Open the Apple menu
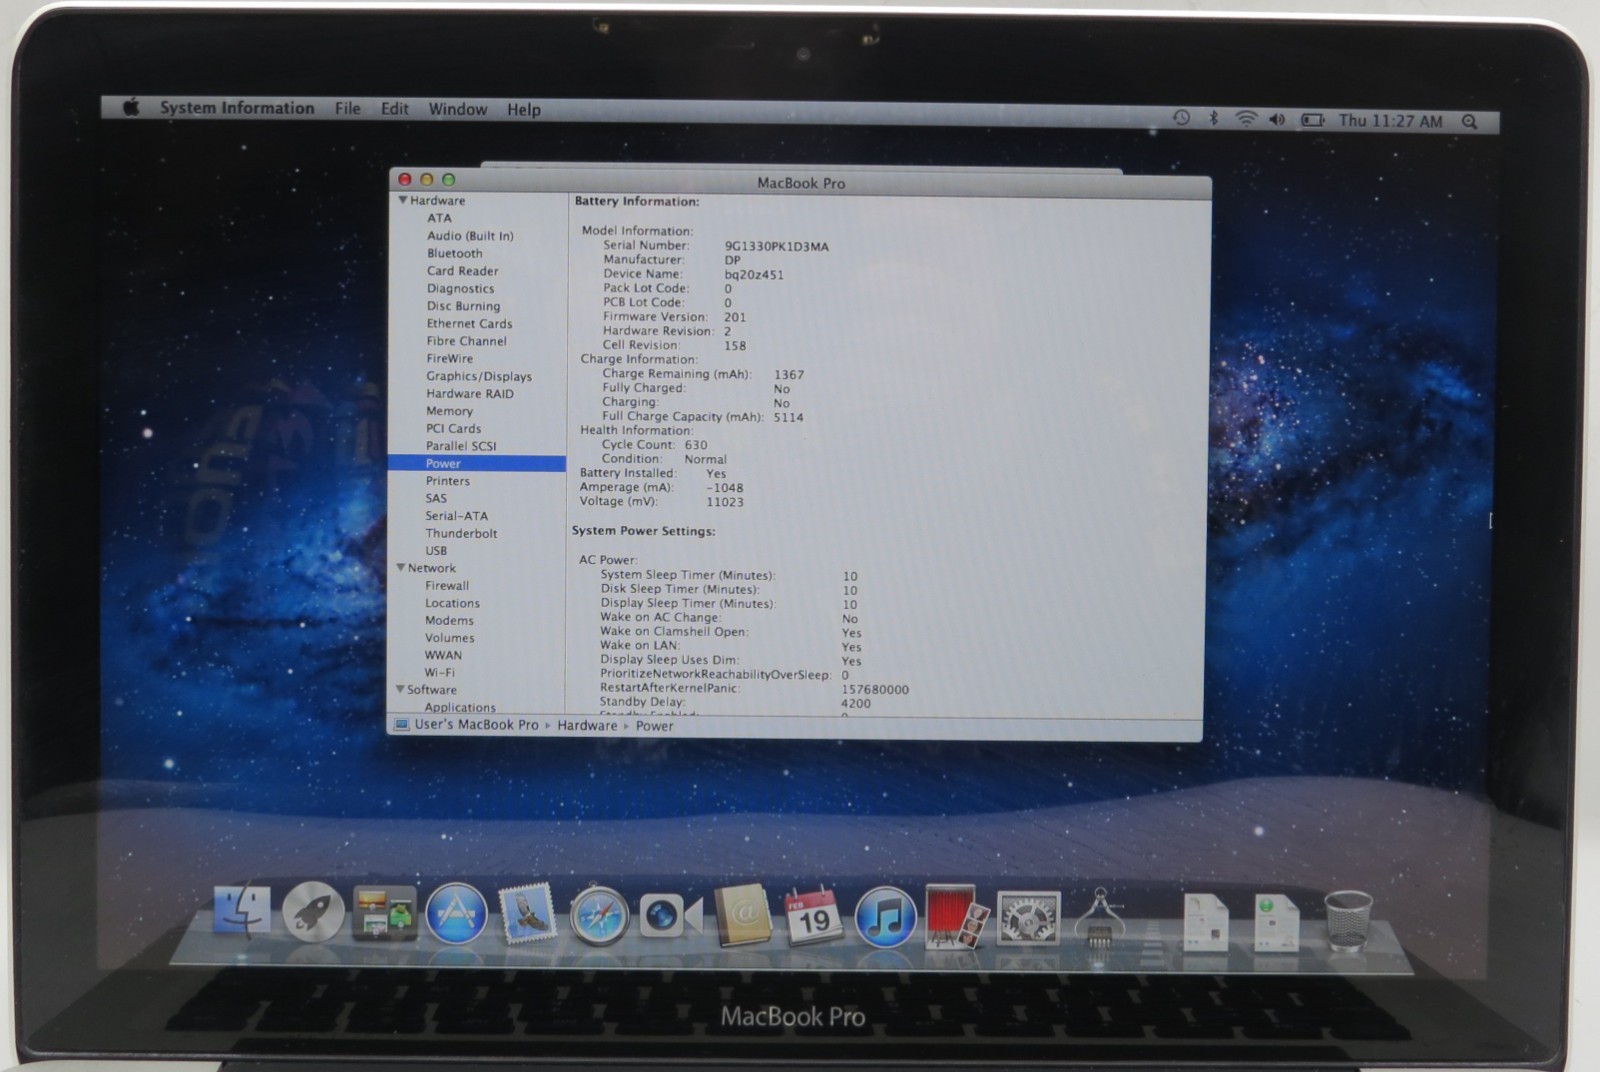The height and width of the screenshot is (1072, 1600). click(131, 107)
